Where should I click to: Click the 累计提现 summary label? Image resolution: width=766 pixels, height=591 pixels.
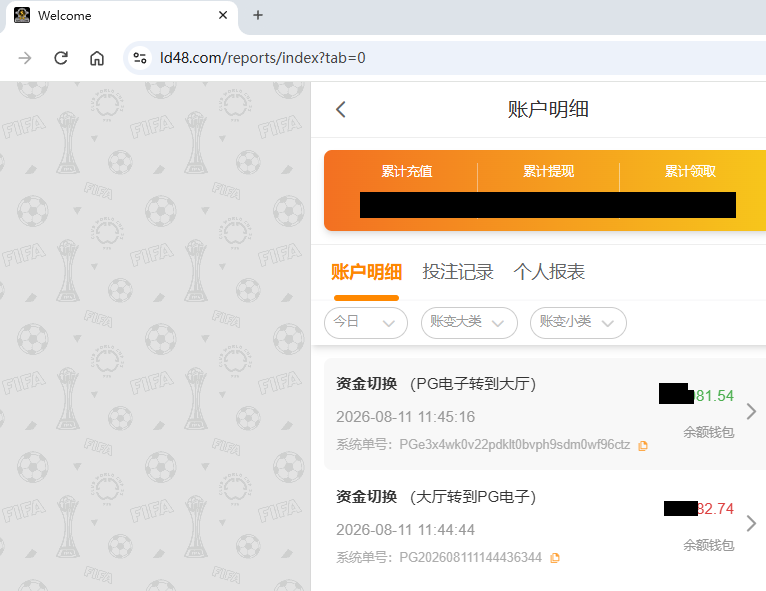pyautogui.click(x=548, y=171)
